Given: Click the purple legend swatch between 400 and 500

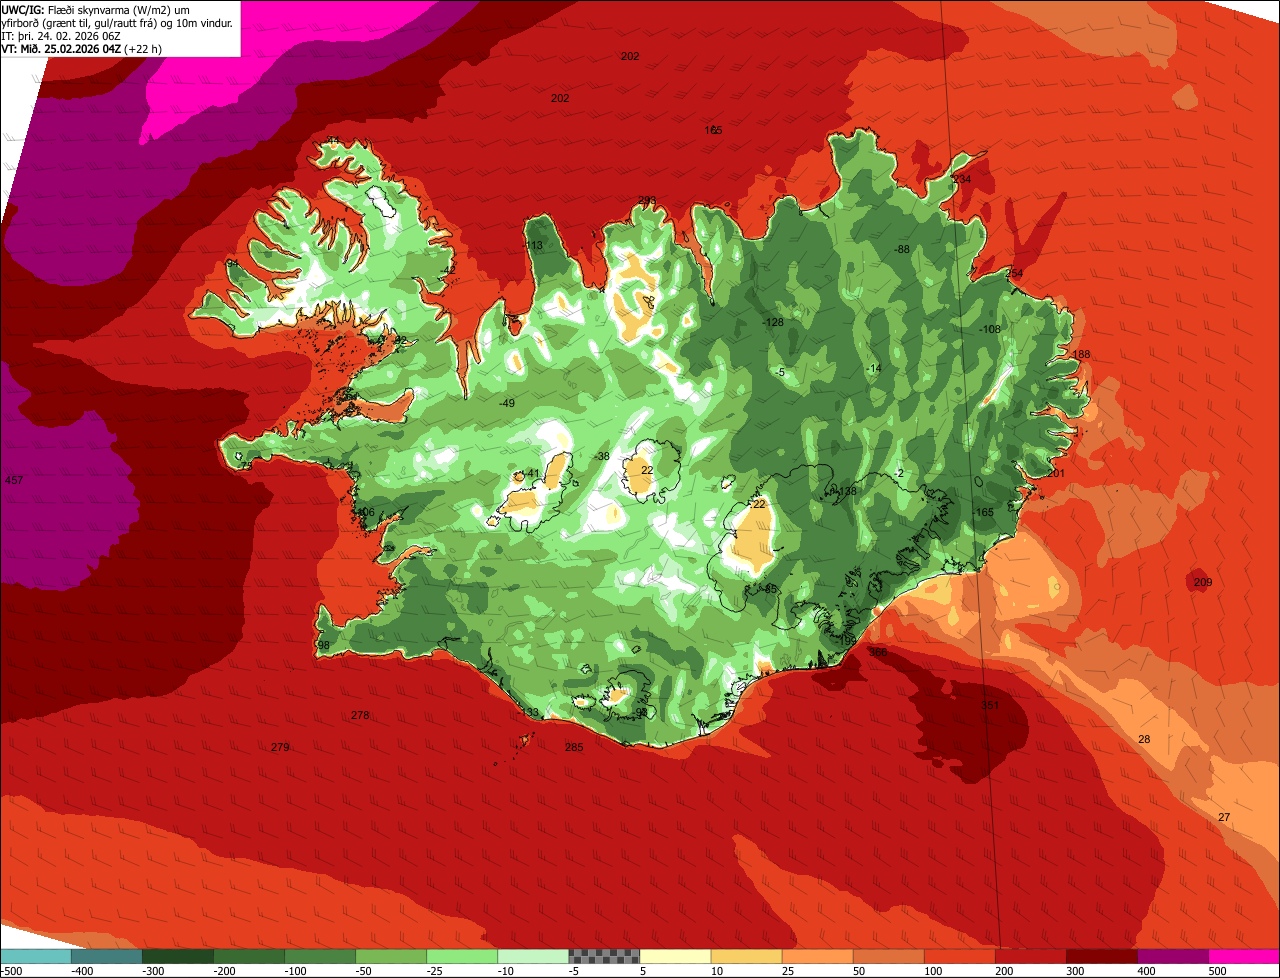Looking at the screenshot, I should pos(1172,956).
